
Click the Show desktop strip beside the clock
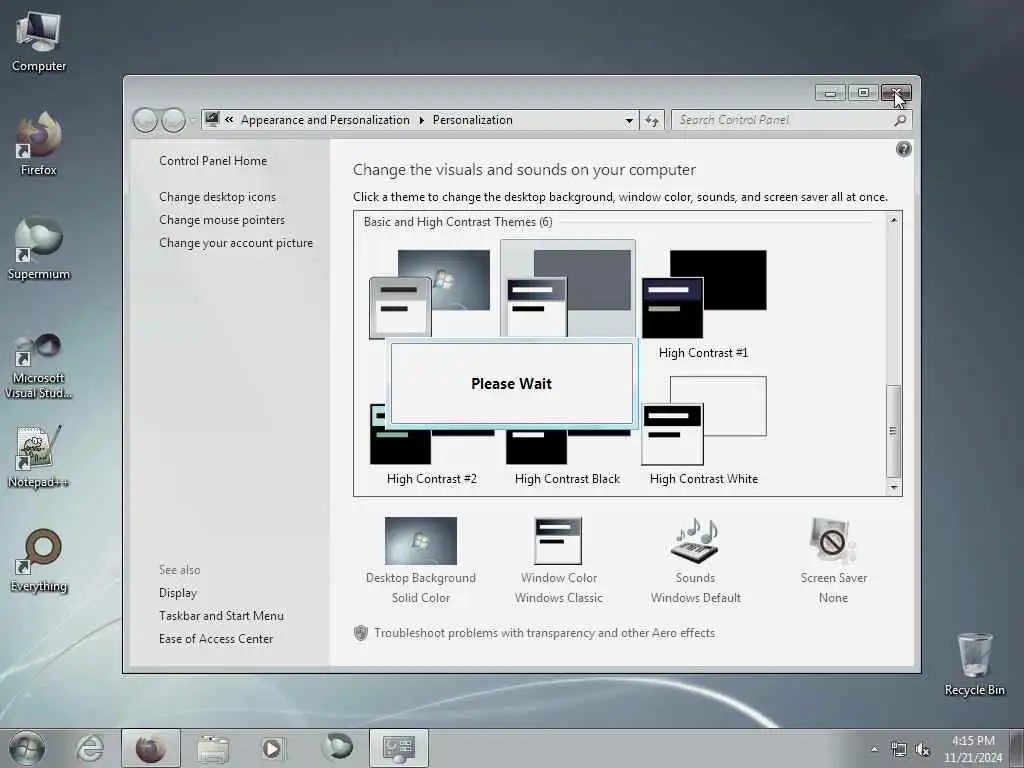click(x=1018, y=748)
